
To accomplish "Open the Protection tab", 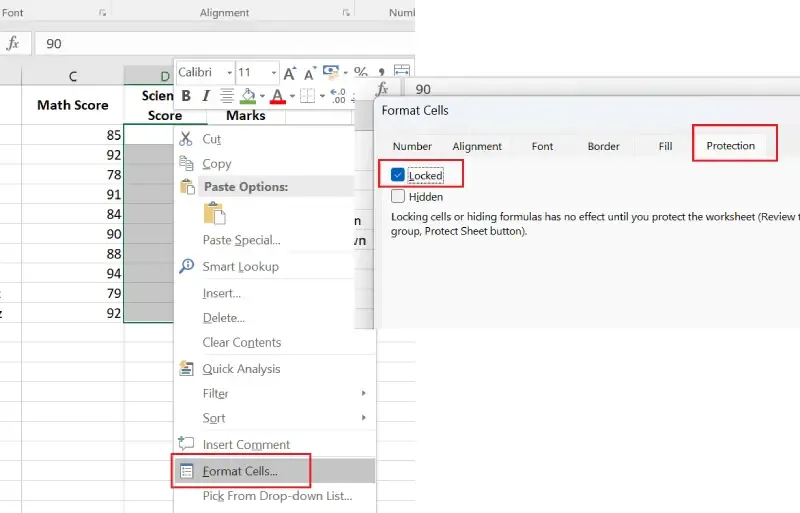I will click(x=731, y=146).
